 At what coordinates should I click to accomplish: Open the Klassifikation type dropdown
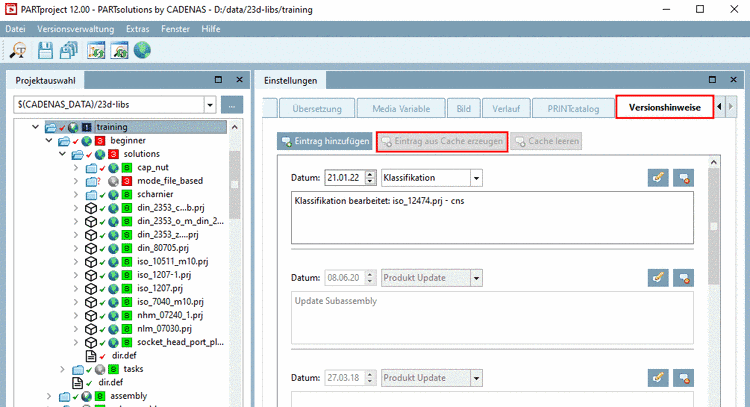pos(476,178)
